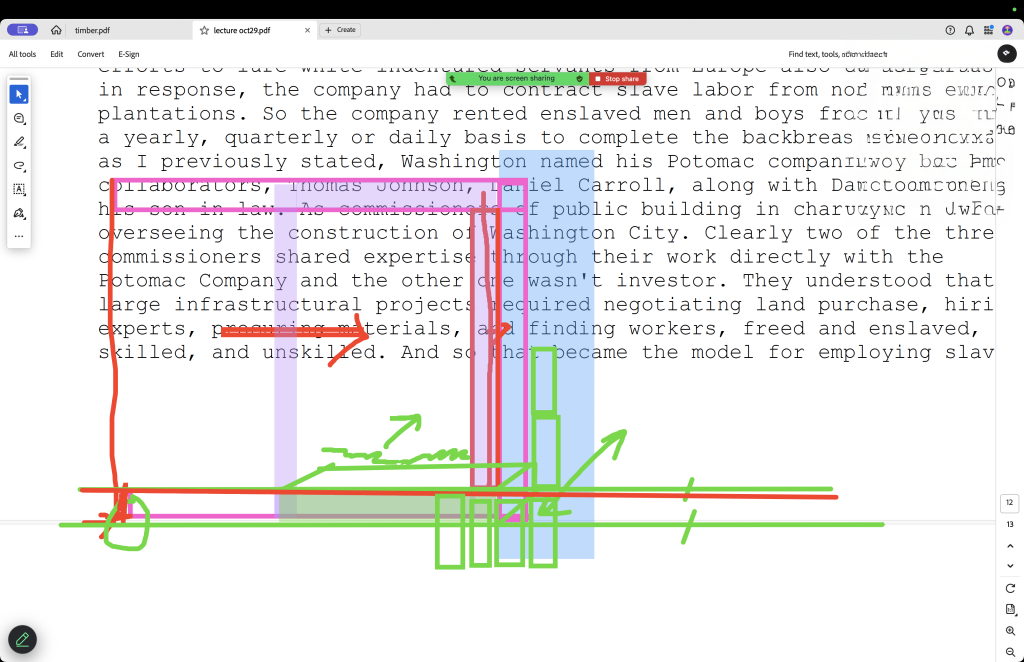Toggle the green pencil annotation button

22,639
